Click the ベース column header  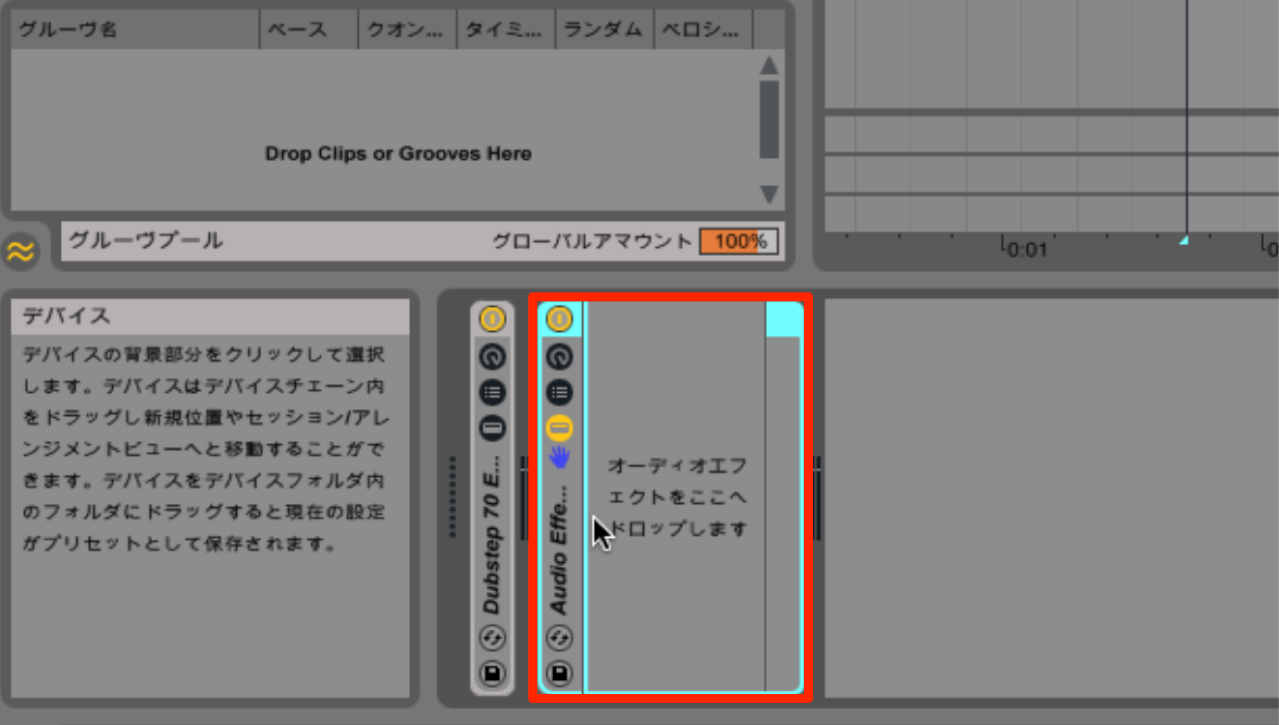309,30
